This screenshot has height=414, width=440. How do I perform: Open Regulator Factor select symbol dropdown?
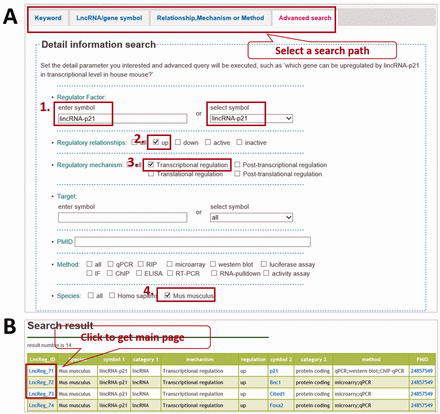251,118
